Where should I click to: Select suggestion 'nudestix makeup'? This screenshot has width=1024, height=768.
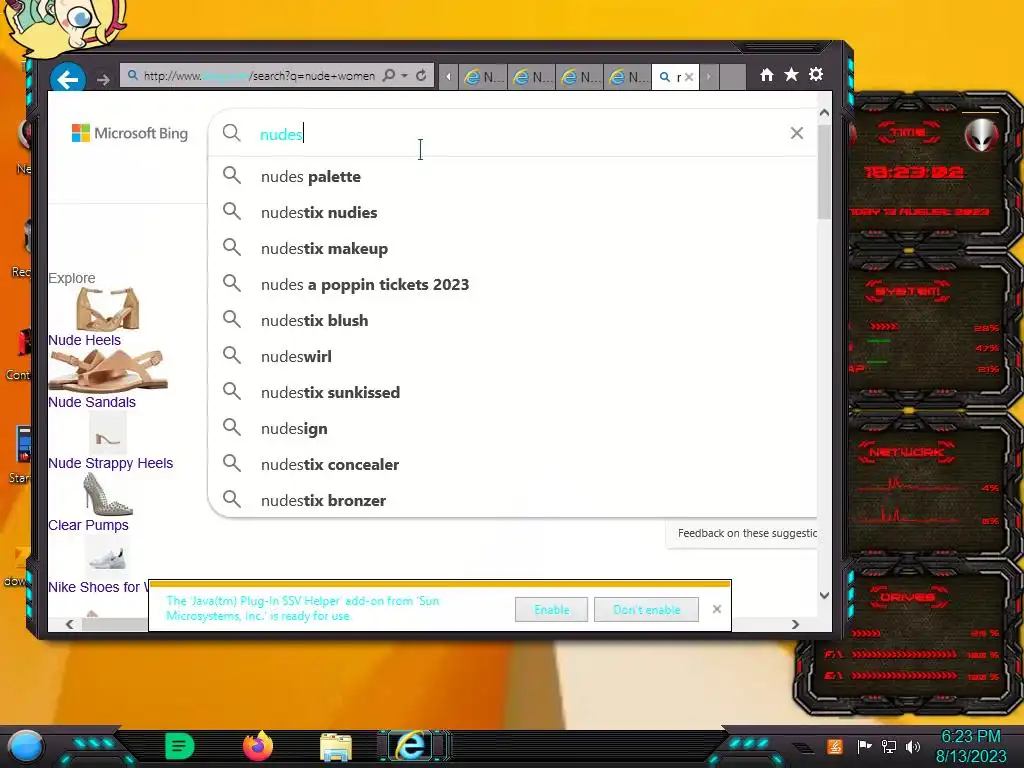512,248
